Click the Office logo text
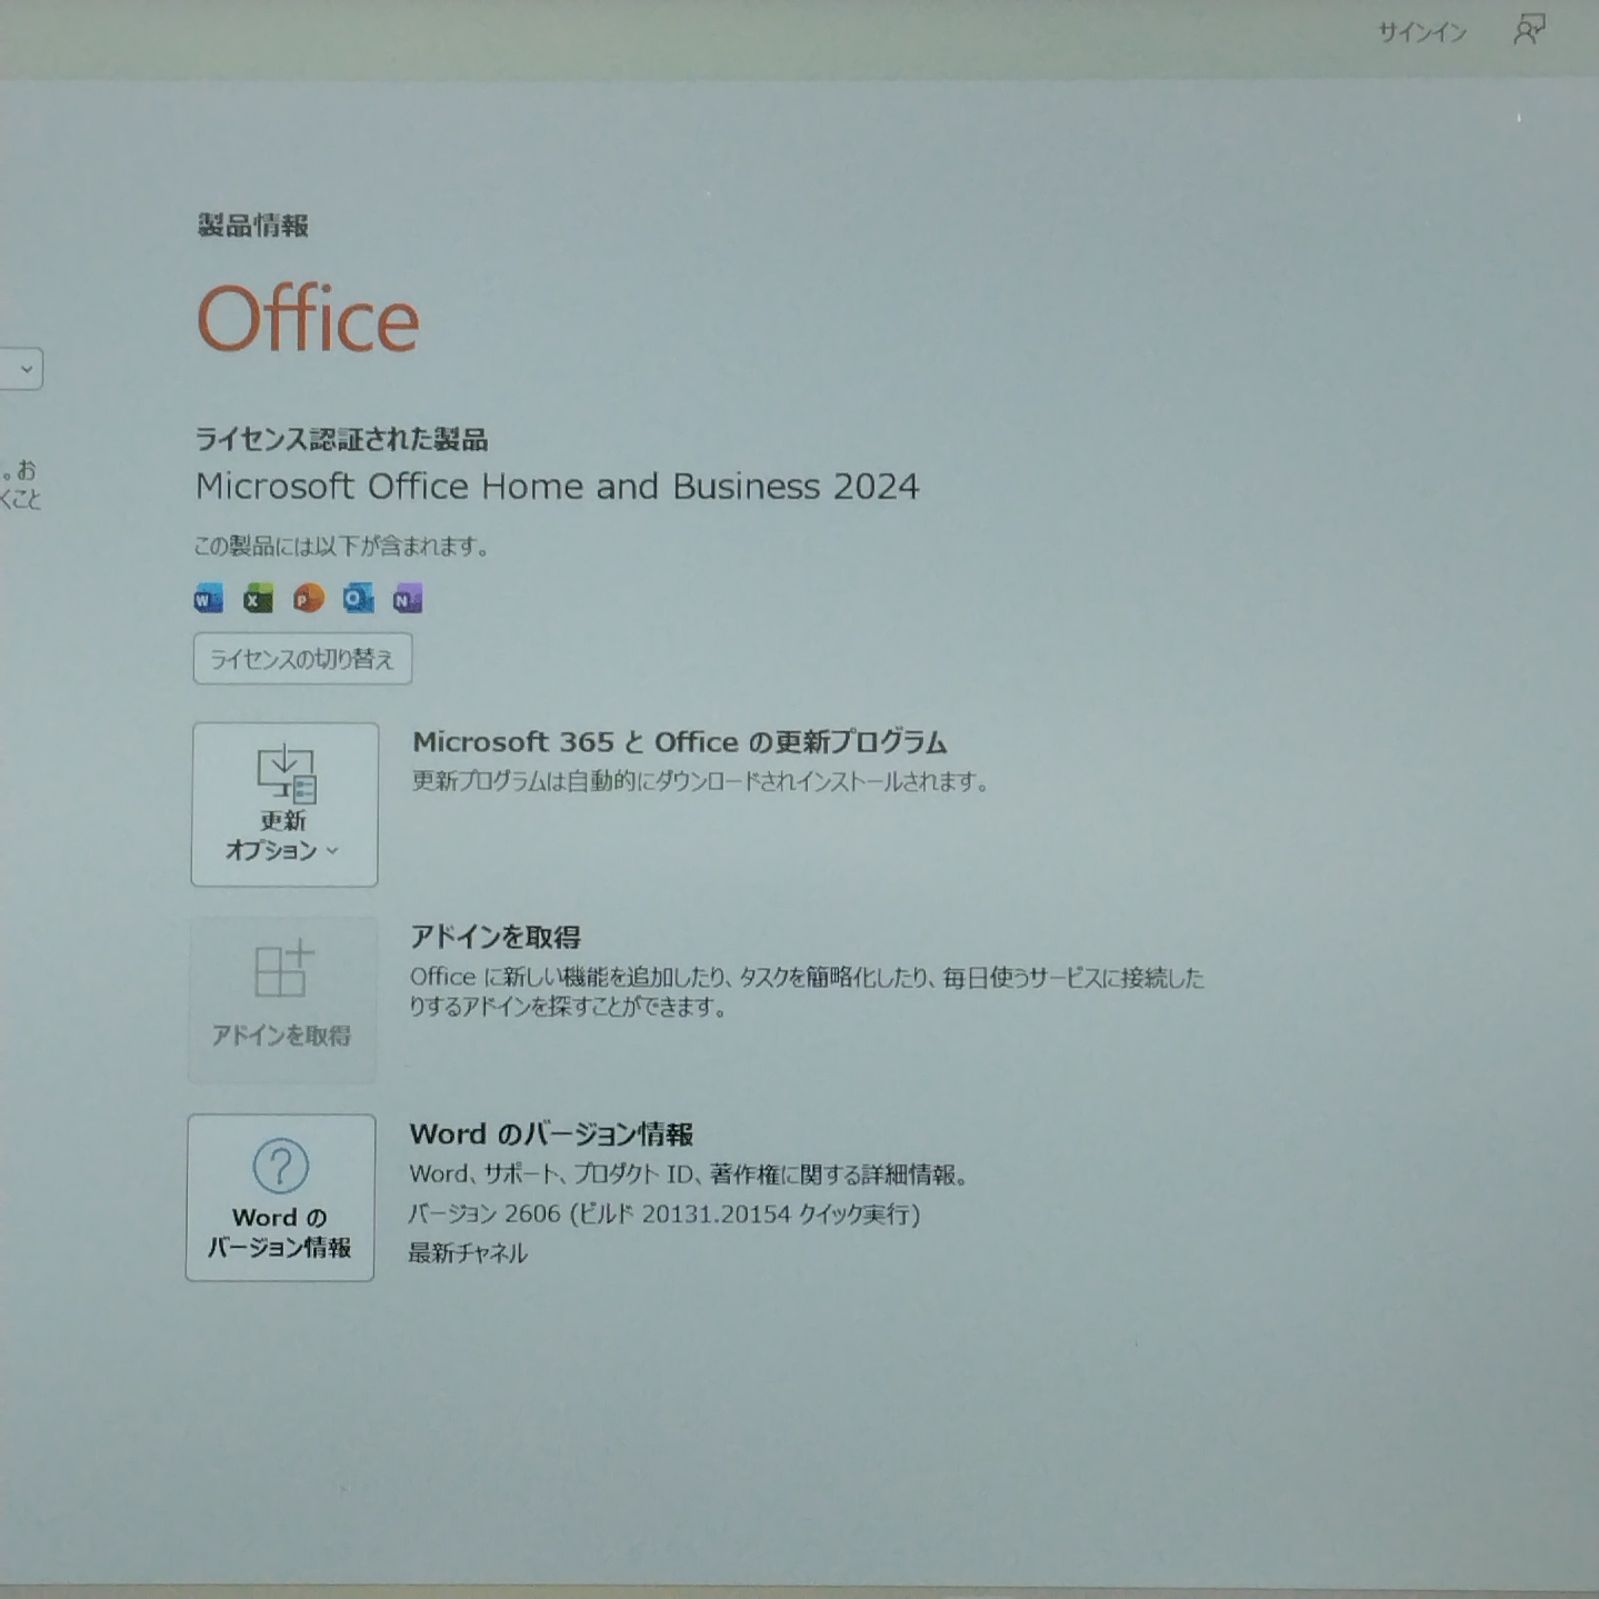1599x1599 pixels. pos(308,318)
